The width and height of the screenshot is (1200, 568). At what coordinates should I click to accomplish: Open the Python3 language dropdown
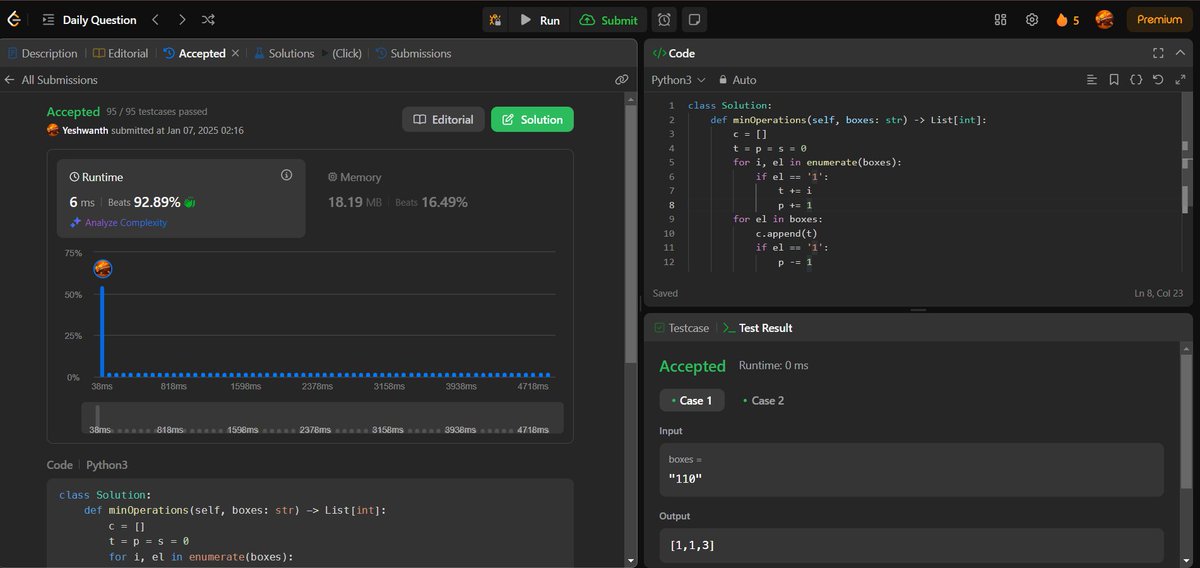pos(678,79)
